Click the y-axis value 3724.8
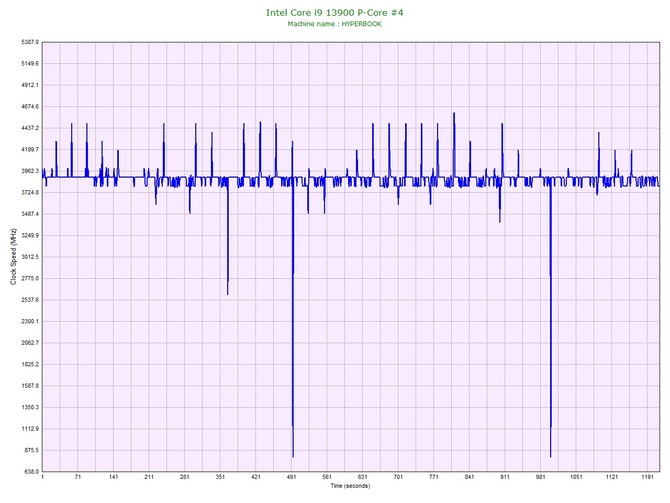Viewport: 670px width, 503px height. pos(30,192)
